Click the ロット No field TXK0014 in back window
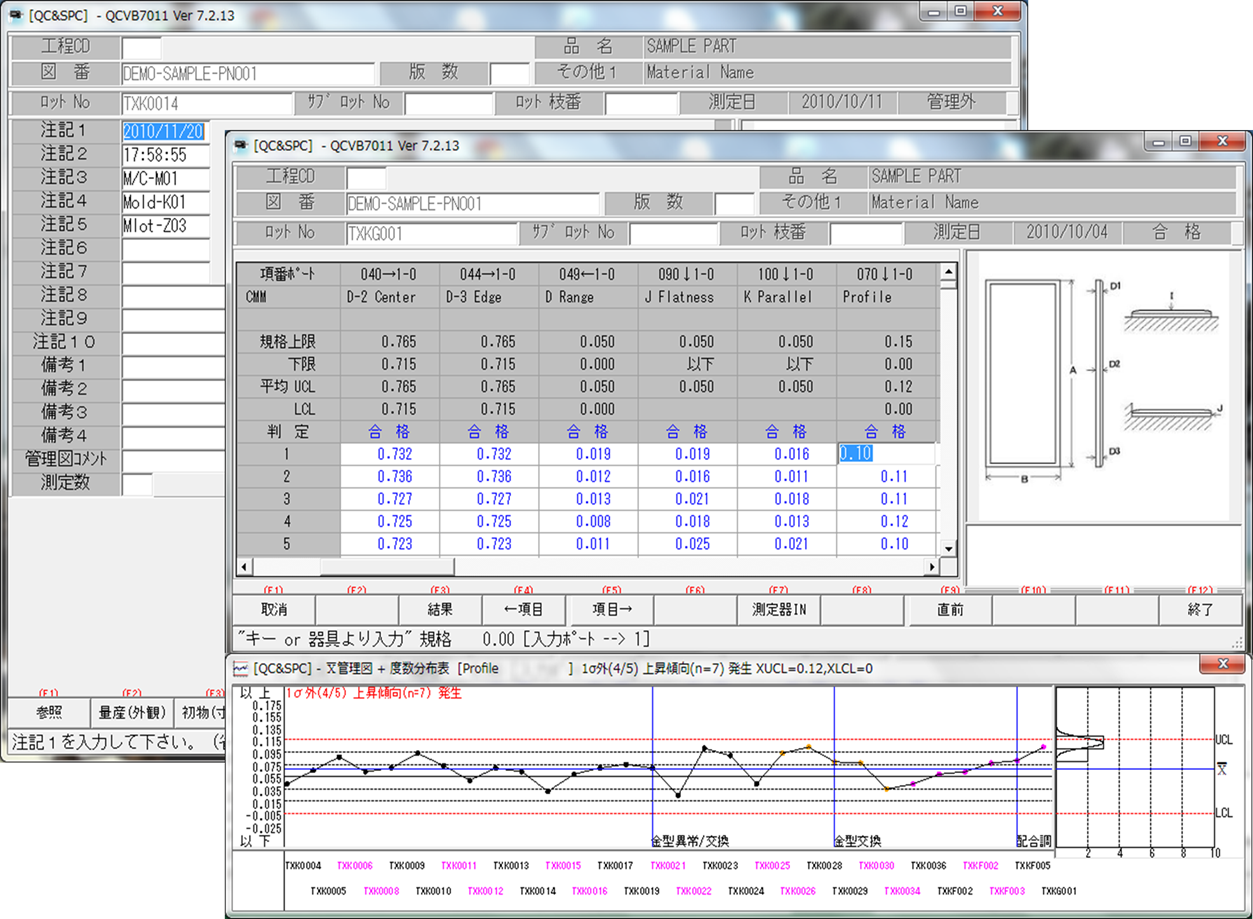 click(x=207, y=102)
